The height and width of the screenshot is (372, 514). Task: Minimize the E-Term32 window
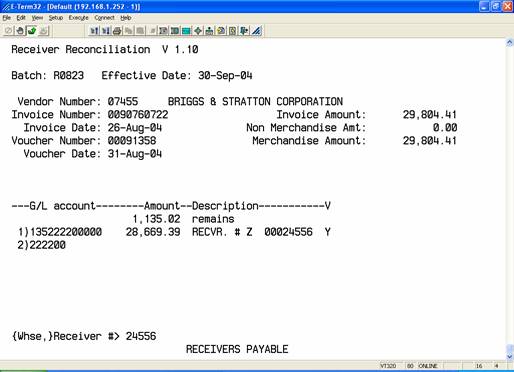point(484,6)
